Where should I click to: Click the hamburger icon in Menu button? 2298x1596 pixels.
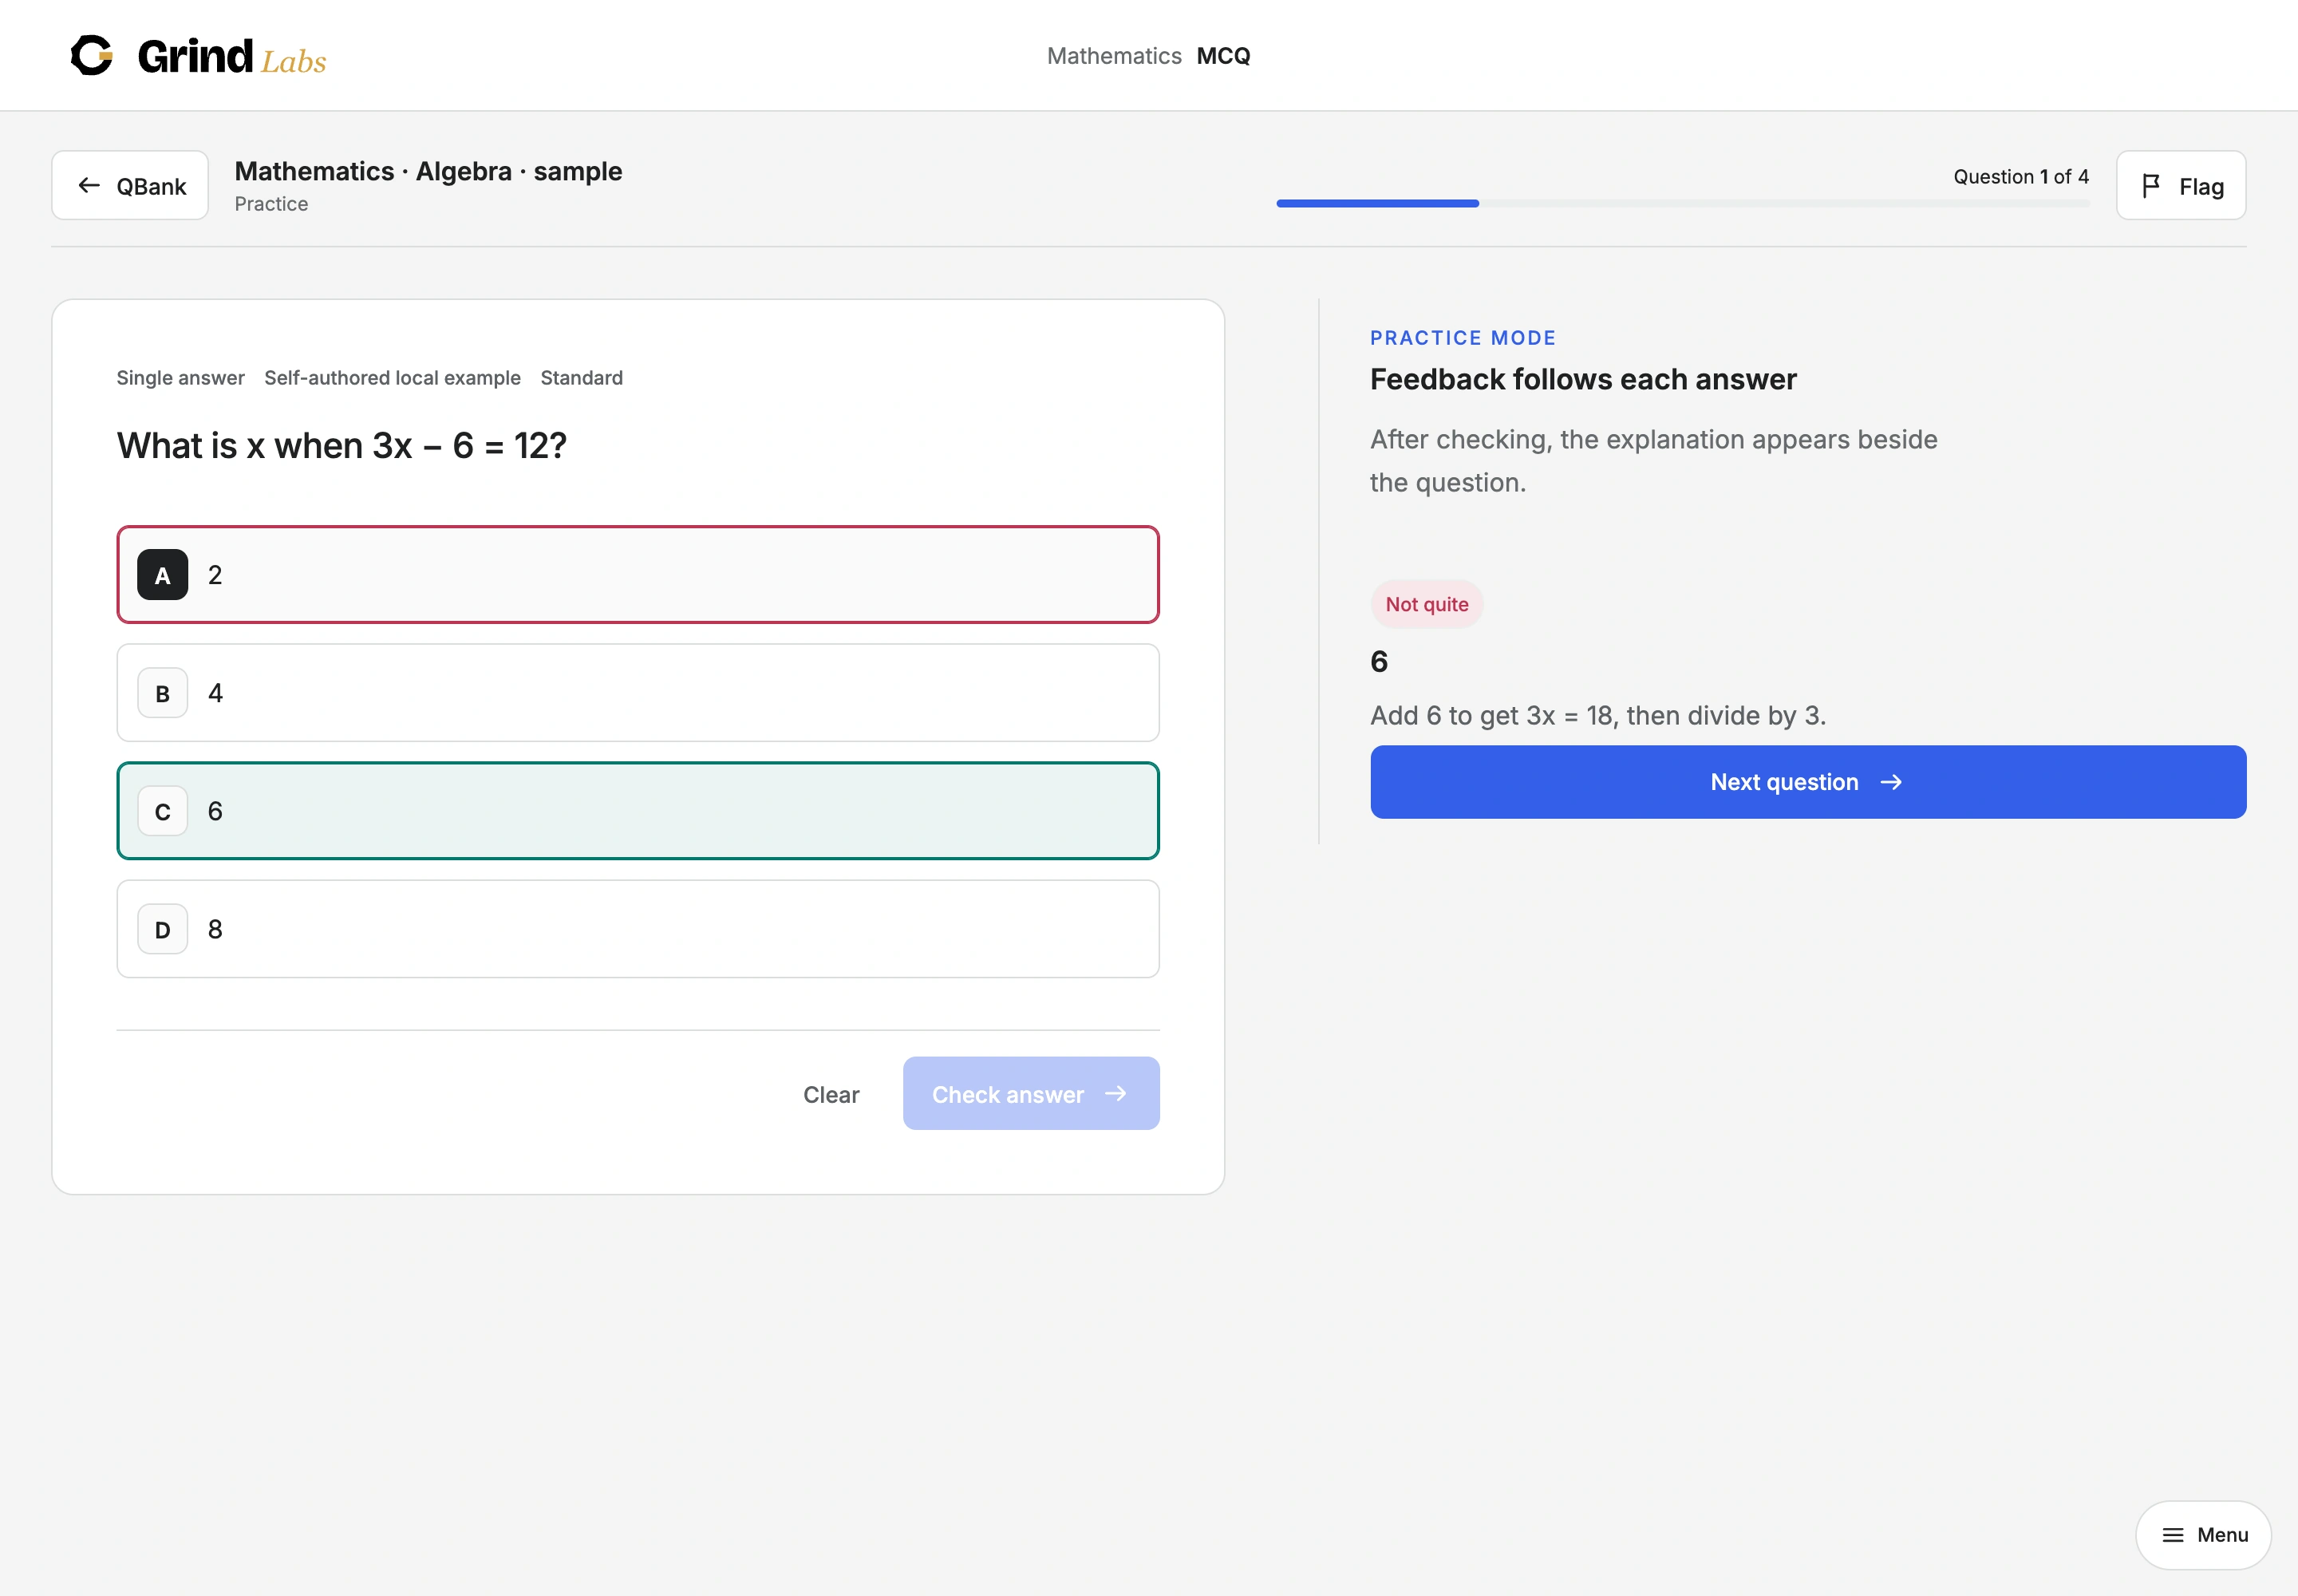click(2172, 1535)
